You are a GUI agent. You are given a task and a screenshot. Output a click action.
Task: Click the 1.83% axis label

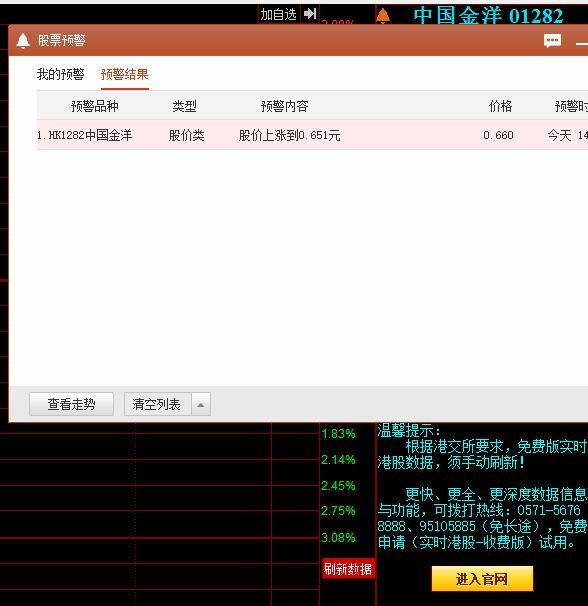tap(338, 434)
